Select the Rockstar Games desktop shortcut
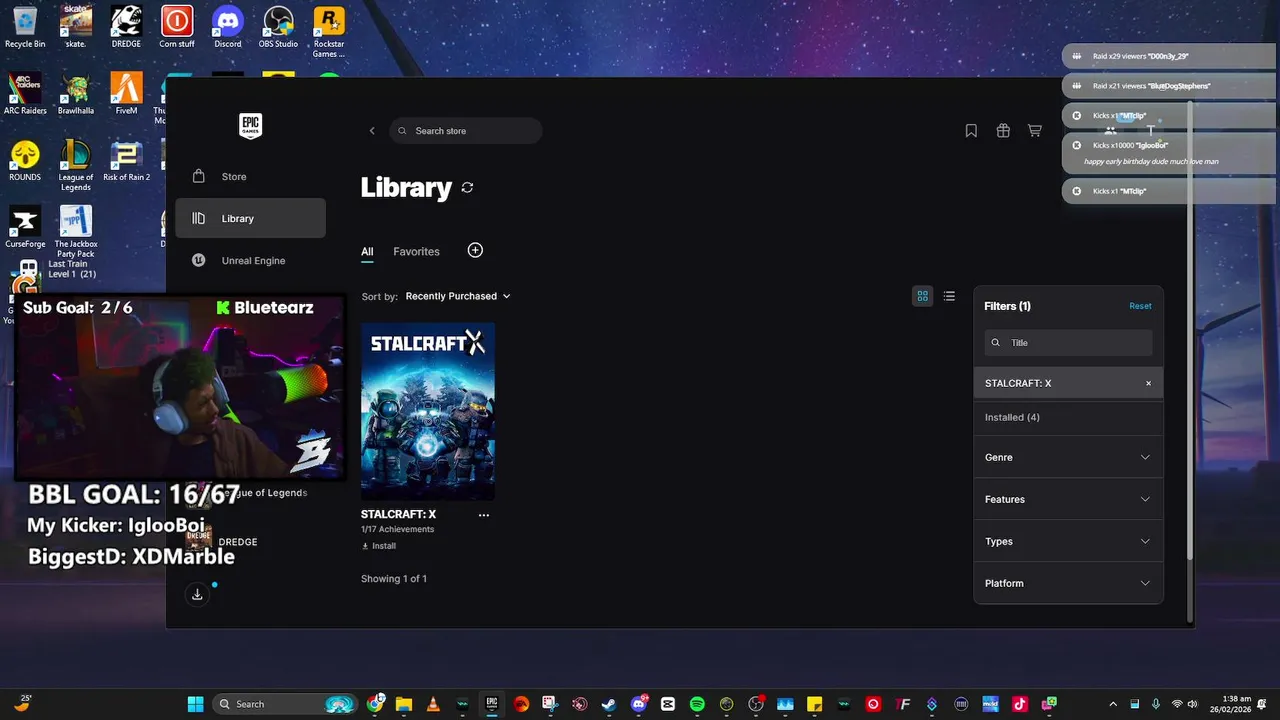Image resolution: width=1280 pixels, height=720 pixels. tap(329, 32)
